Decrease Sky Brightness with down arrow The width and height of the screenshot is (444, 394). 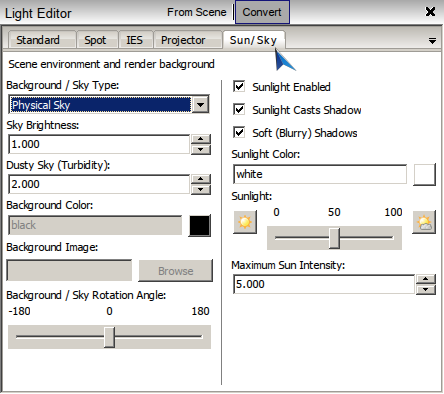[200, 149]
